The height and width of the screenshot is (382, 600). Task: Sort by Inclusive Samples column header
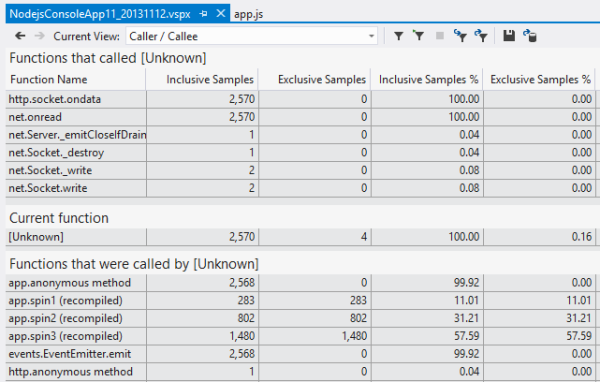210,79
